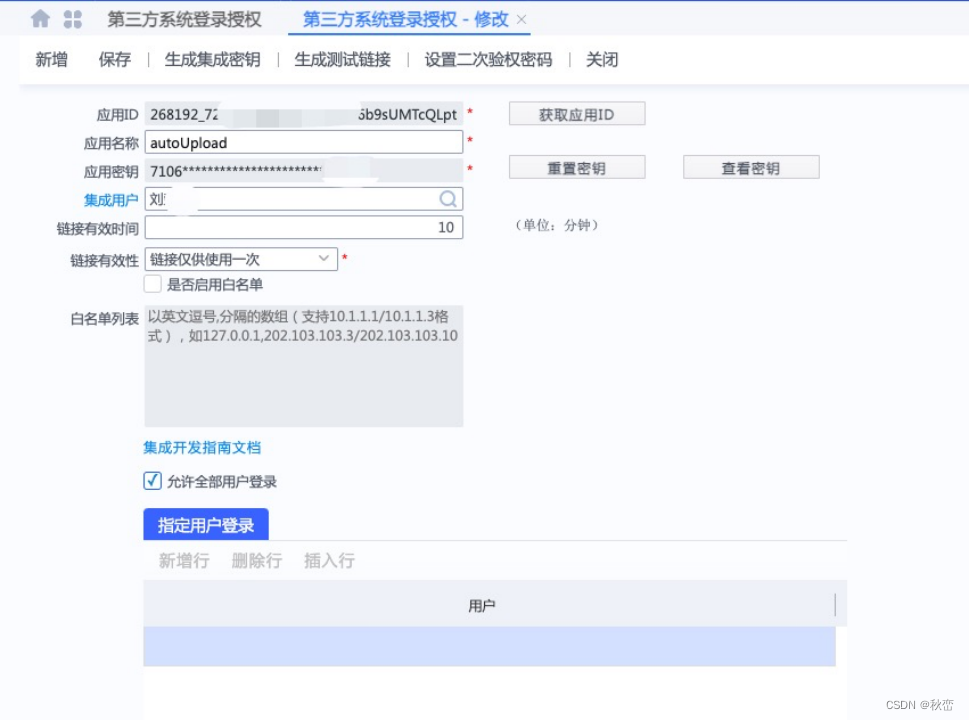Image resolution: width=969 pixels, height=720 pixels.
Task: Click the 获取应用ID button
Action: (x=577, y=114)
